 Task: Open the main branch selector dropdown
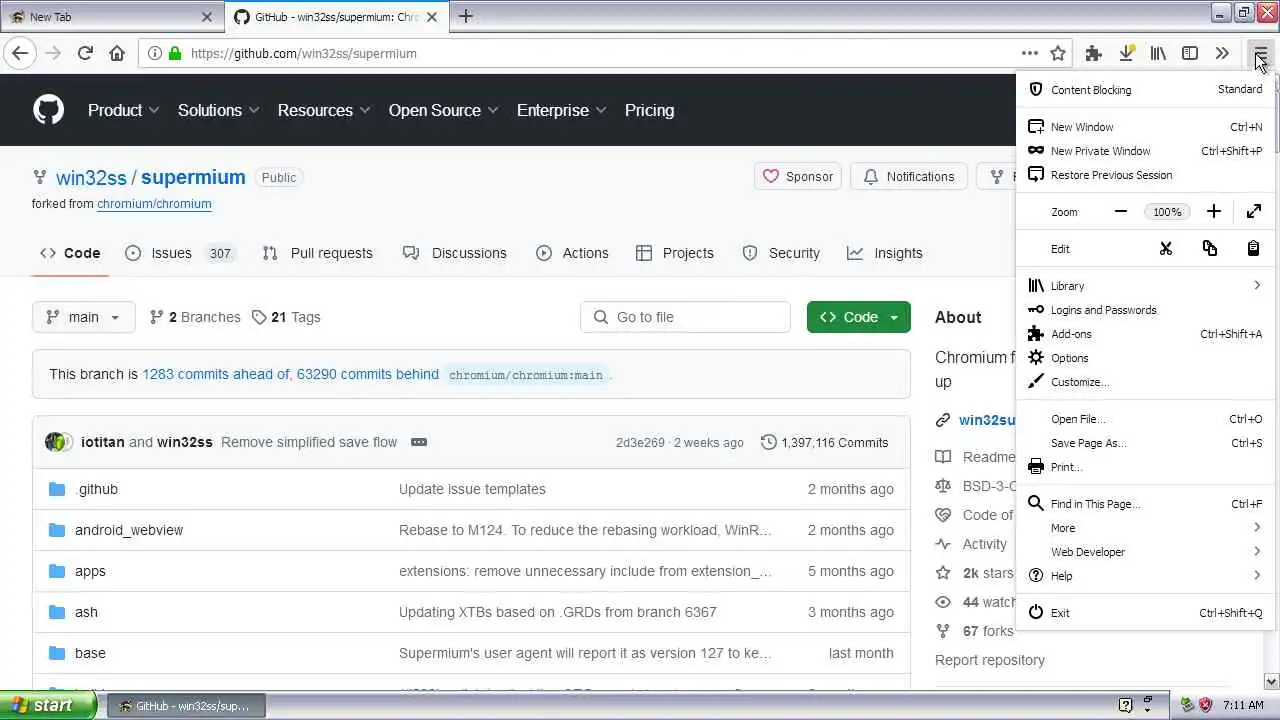[x=83, y=317]
